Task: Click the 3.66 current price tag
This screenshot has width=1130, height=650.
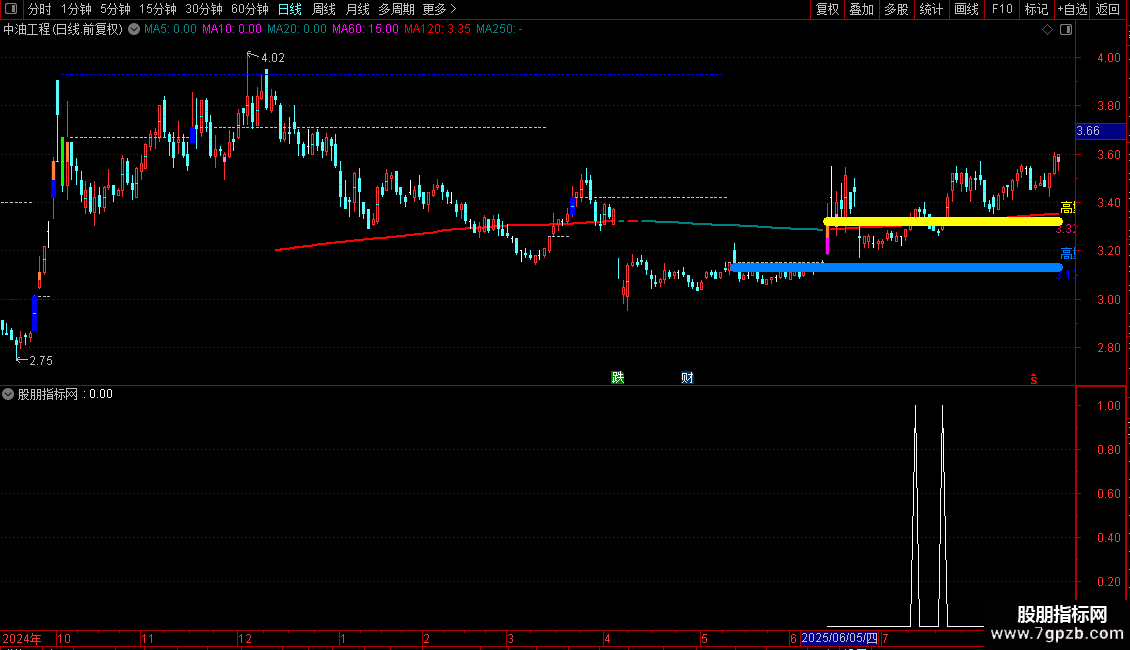Action: point(1100,130)
